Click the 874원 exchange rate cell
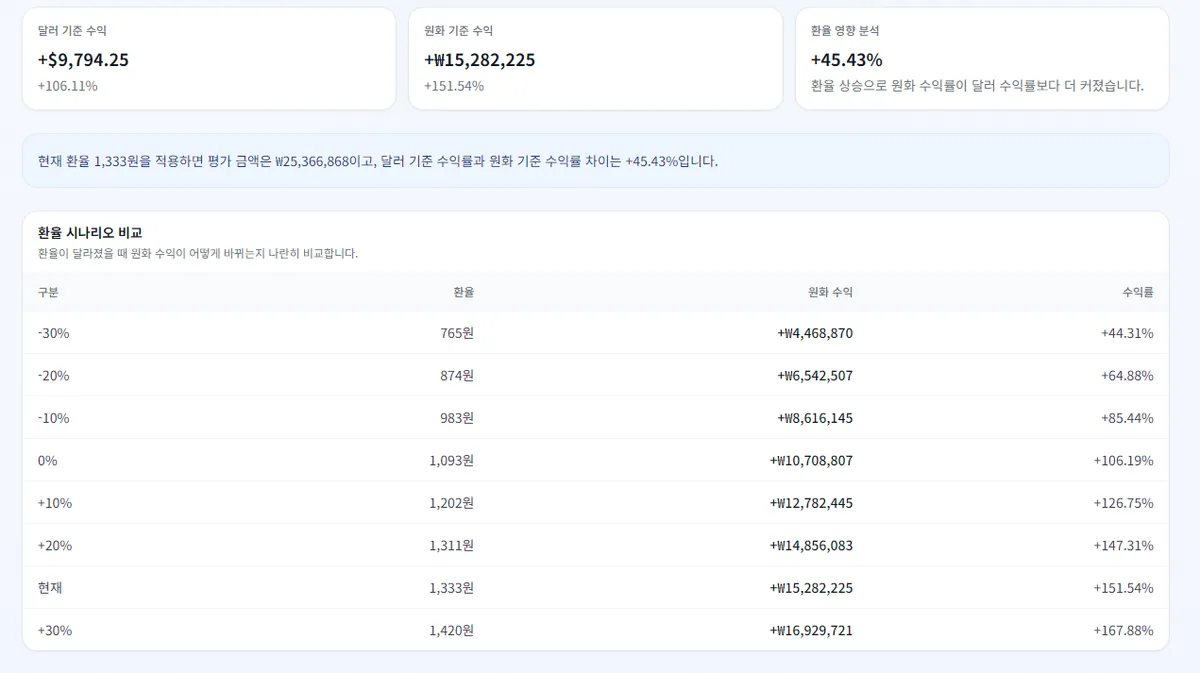 (x=456, y=376)
